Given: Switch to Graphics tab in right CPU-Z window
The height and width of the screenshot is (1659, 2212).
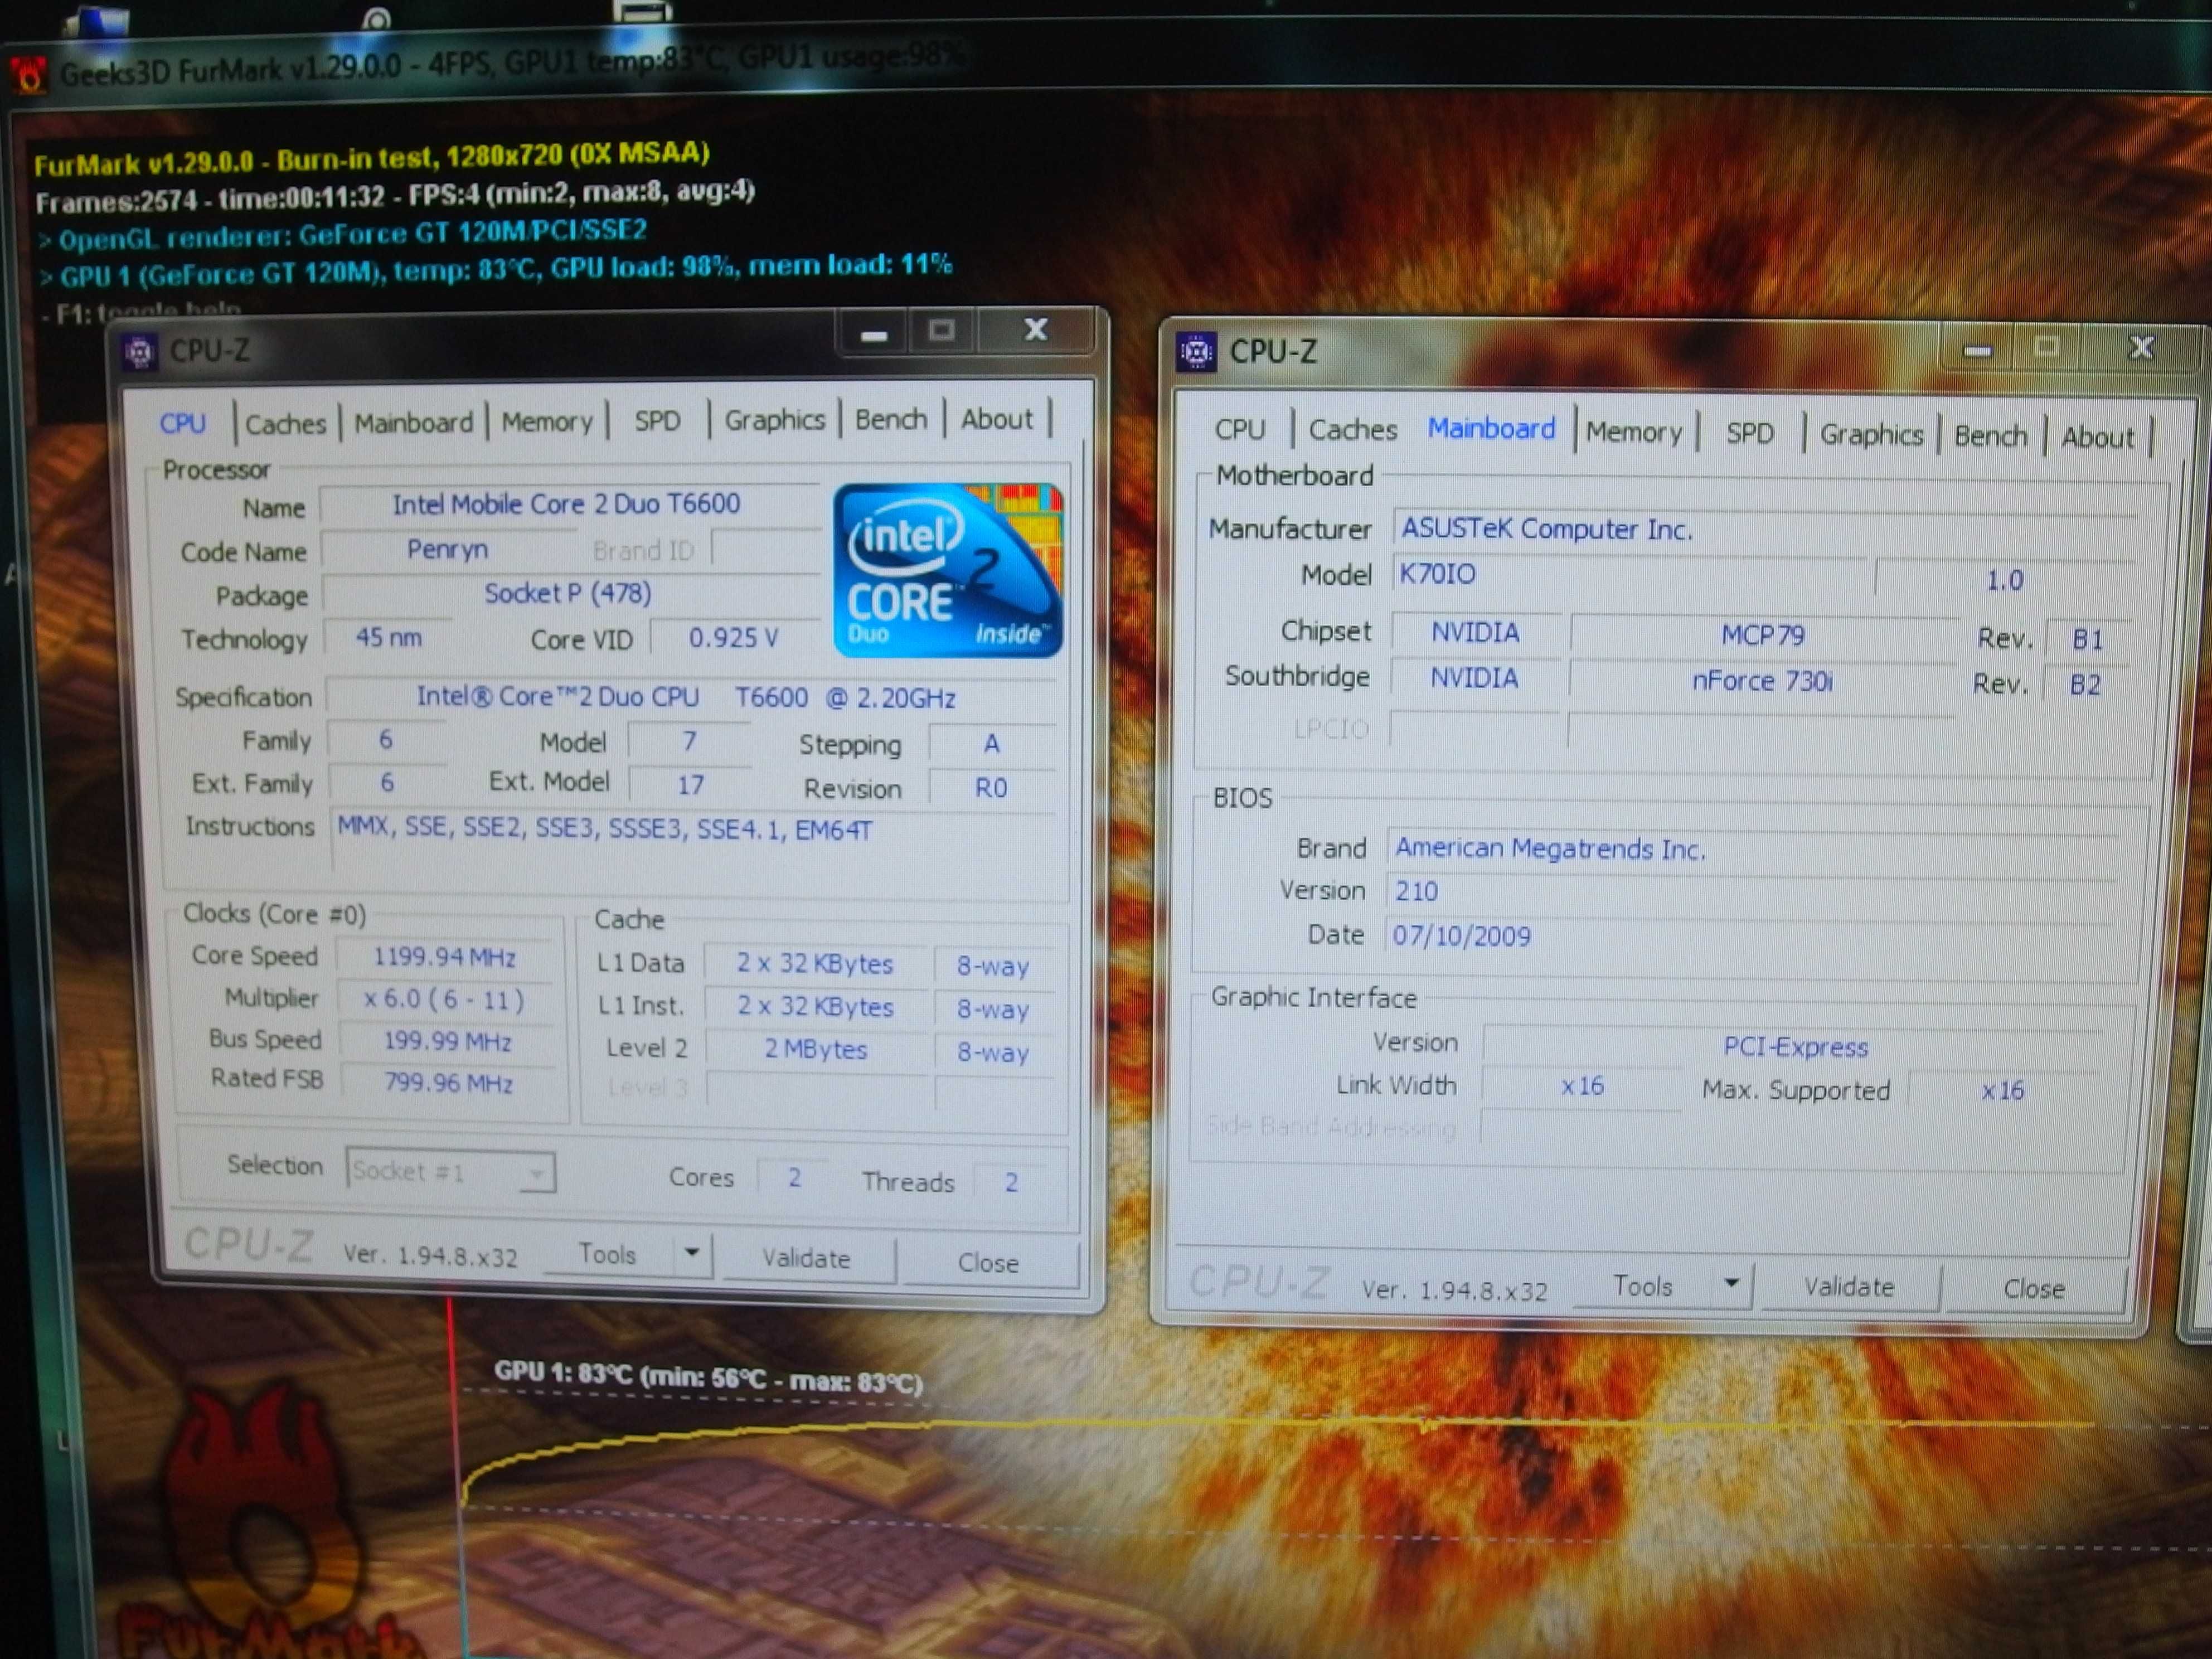Looking at the screenshot, I should [x=1871, y=435].
